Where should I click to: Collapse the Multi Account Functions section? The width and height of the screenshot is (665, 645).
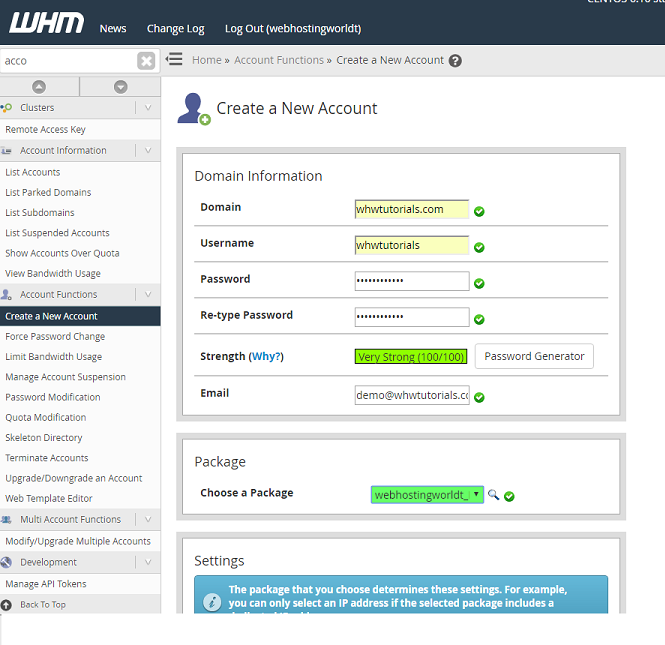[148, 520]
